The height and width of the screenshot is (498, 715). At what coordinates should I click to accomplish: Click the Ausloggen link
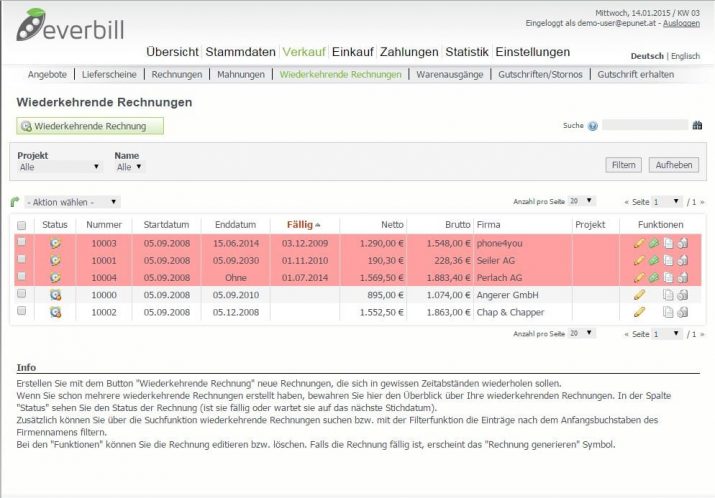click(683, 23)
